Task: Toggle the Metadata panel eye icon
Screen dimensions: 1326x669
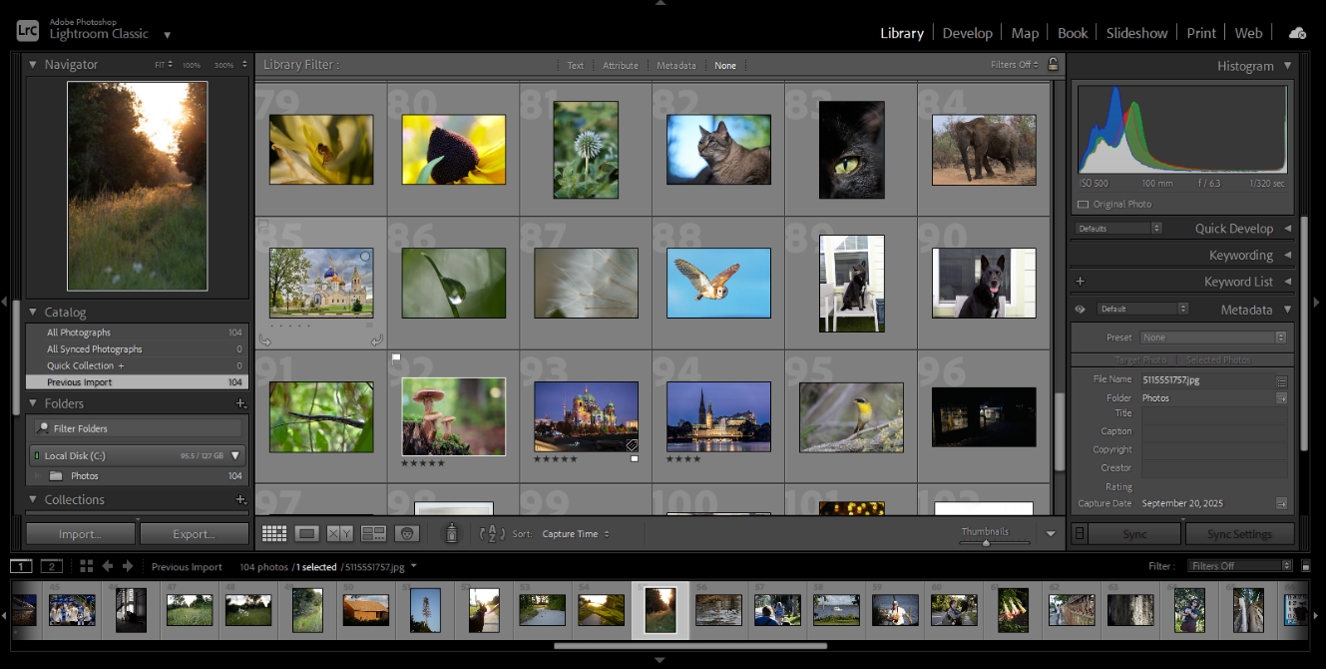Action: [1080, 309]
